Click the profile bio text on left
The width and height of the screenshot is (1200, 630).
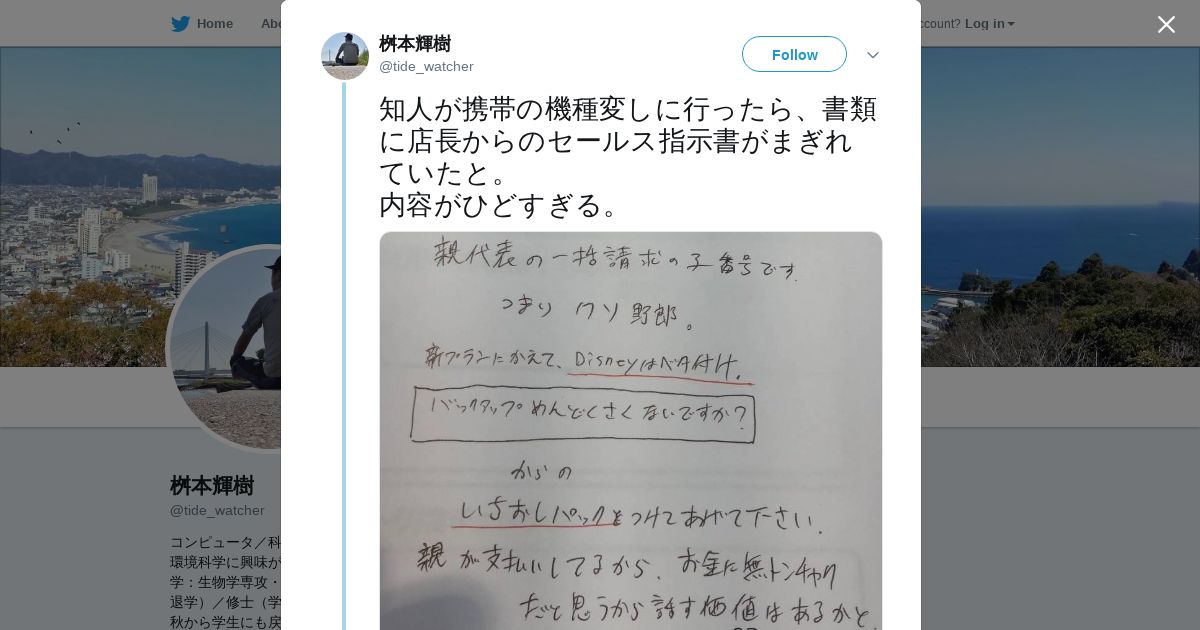tap(225, 582)
